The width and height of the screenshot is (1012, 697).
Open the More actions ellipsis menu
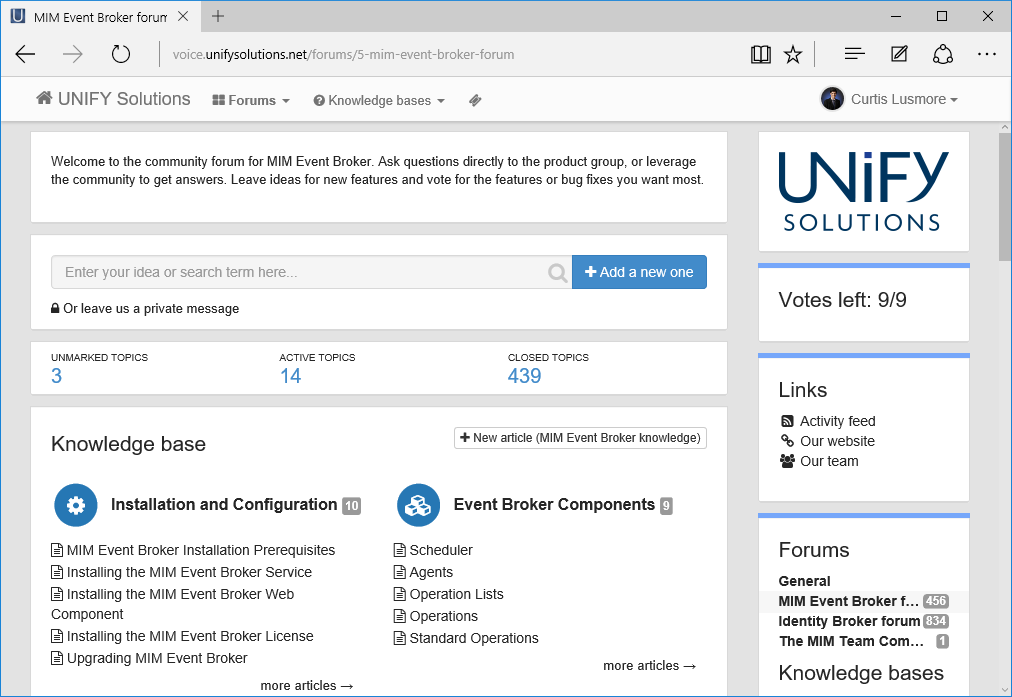tap(987, 54)
